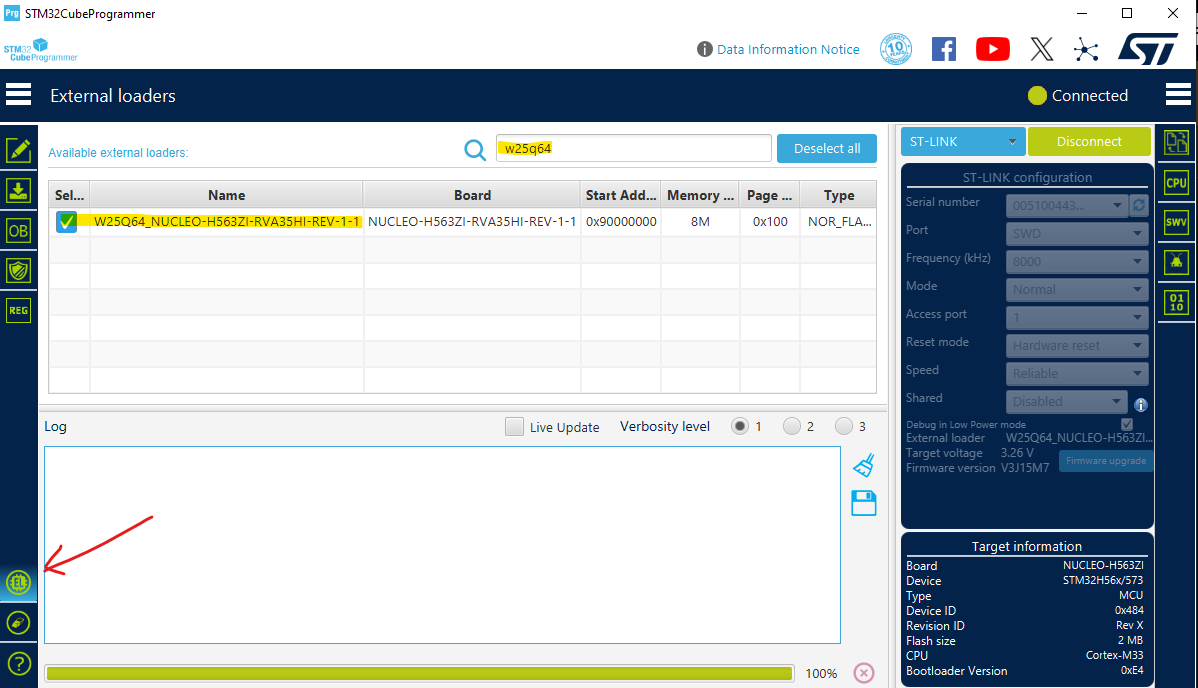The width and height of the screenshot is (1198, 688).
Task: Uncheck the W25Q64 external loader selection
Action: point(66,221)
